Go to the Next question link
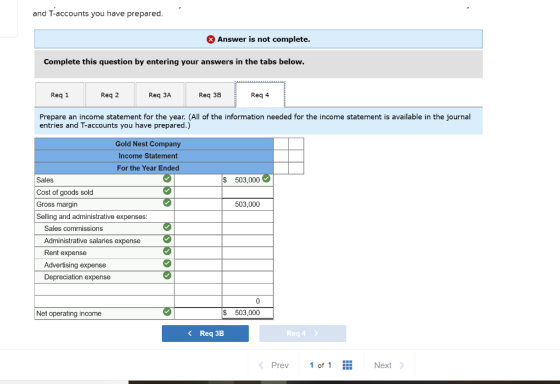Image resolution: width=560 pixels, height=384 pixels. tap(389, 365)
